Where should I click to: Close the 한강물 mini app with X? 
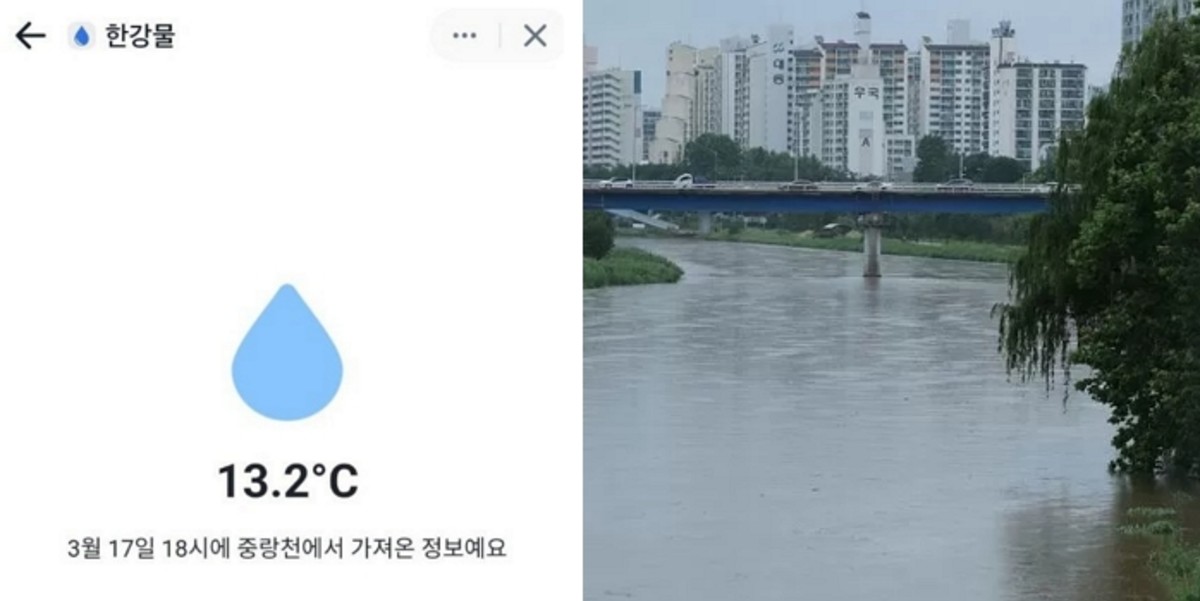tap(535, 36)
